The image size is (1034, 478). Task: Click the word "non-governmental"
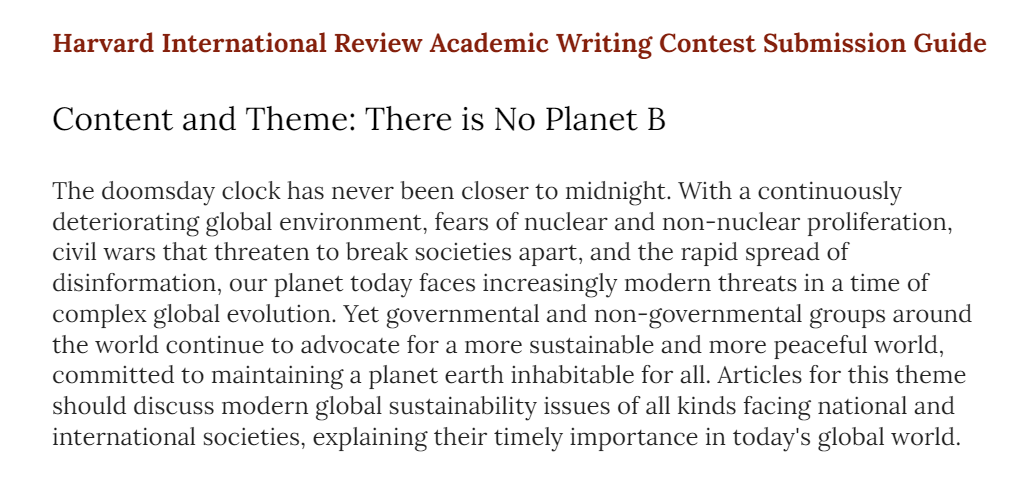[x=696, y=314]
